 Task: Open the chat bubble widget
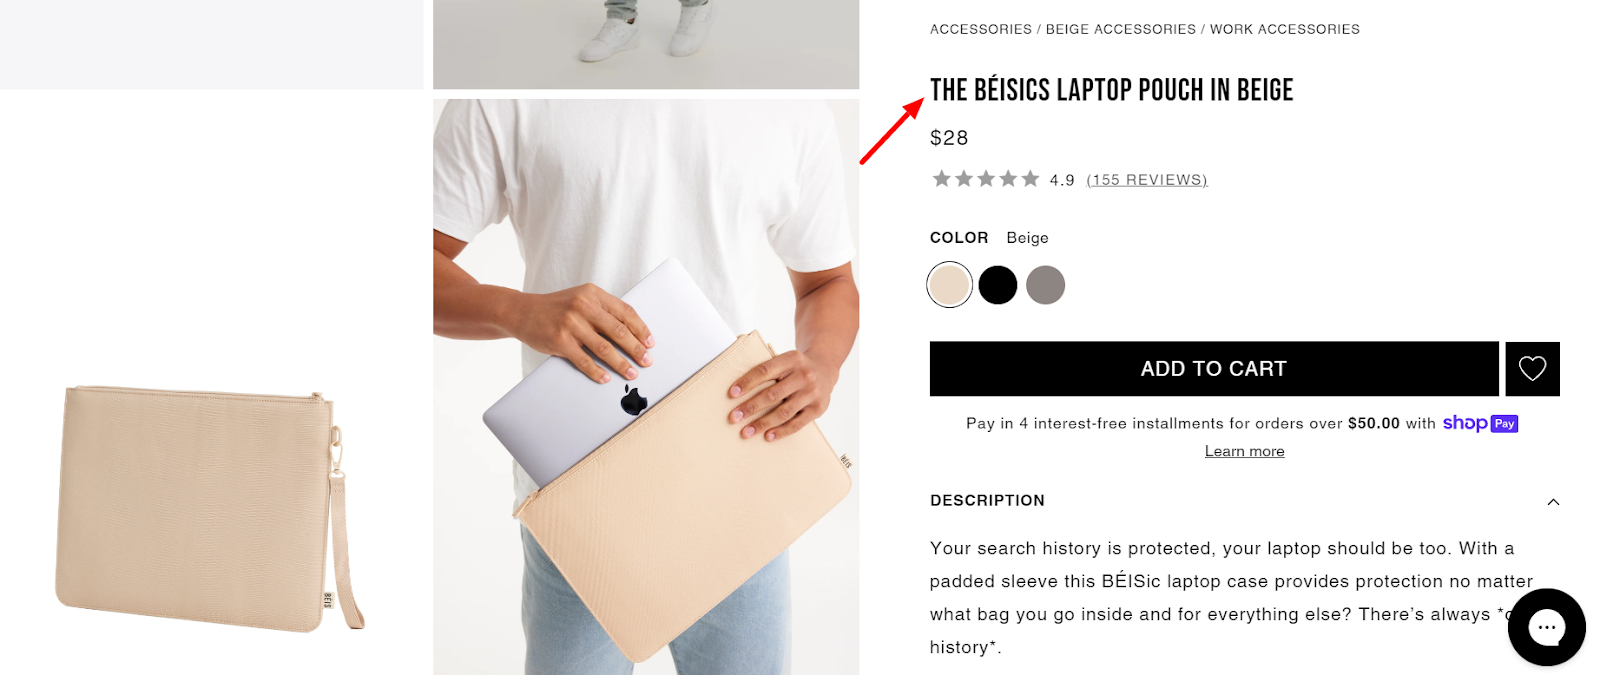pos(1546,627)
